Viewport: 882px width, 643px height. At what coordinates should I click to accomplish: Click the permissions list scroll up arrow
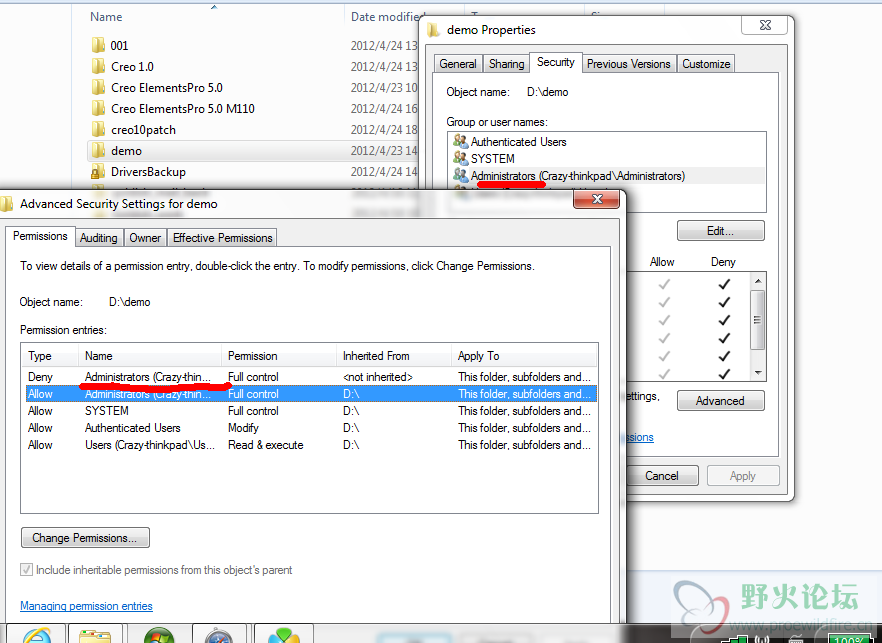pyautogui.click(x=758, y=281)
